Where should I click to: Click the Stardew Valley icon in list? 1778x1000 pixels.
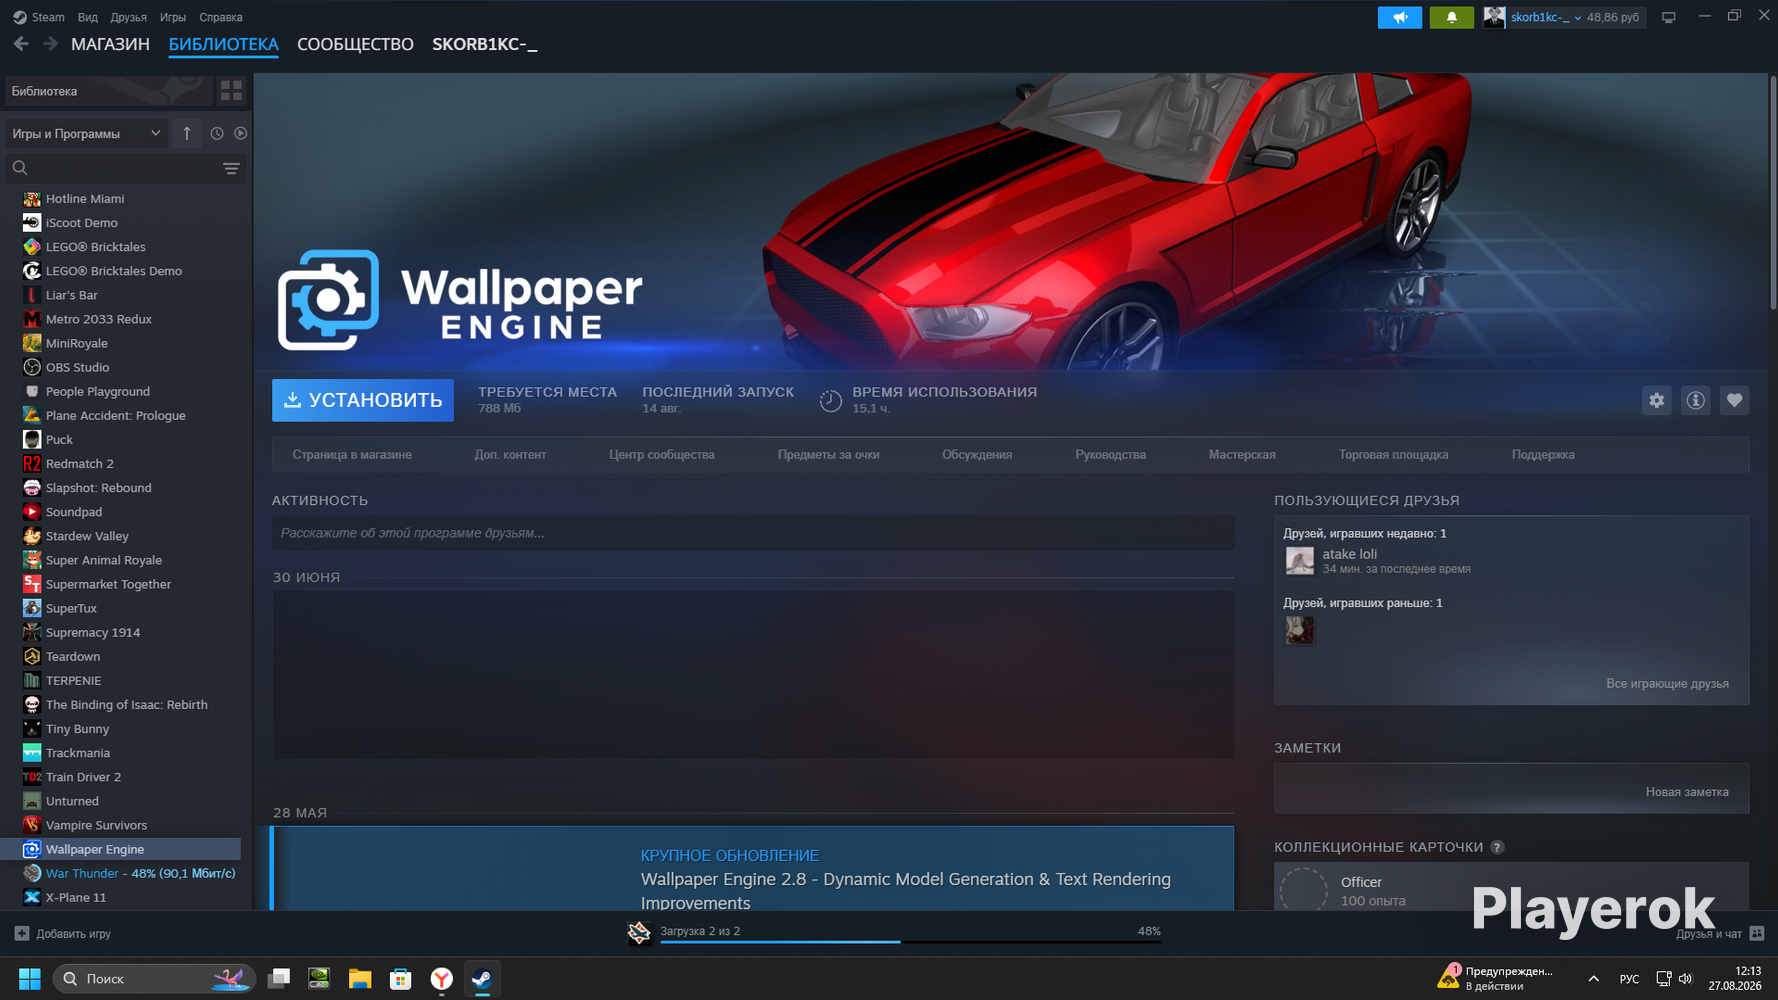32,536
